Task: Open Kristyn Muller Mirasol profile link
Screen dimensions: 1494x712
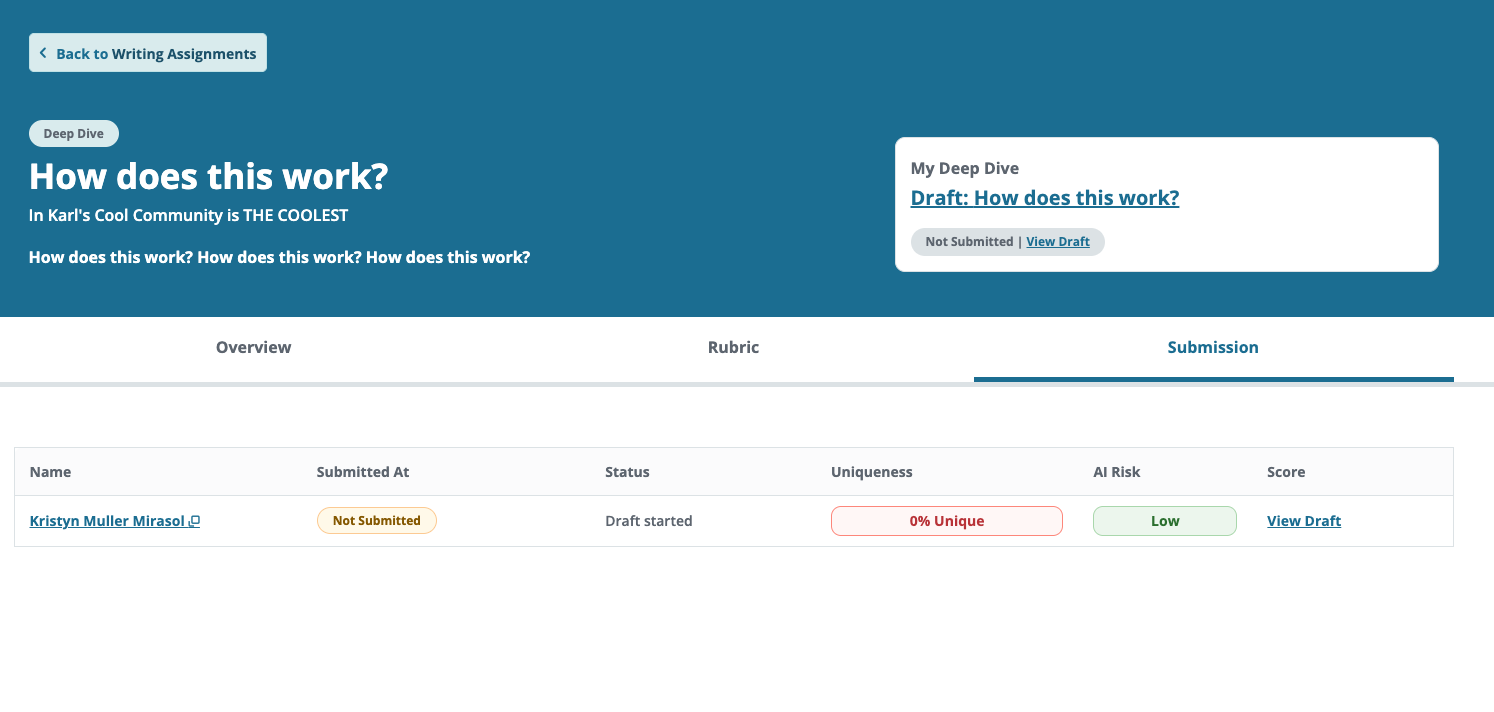Action: [x=107, y=521]
